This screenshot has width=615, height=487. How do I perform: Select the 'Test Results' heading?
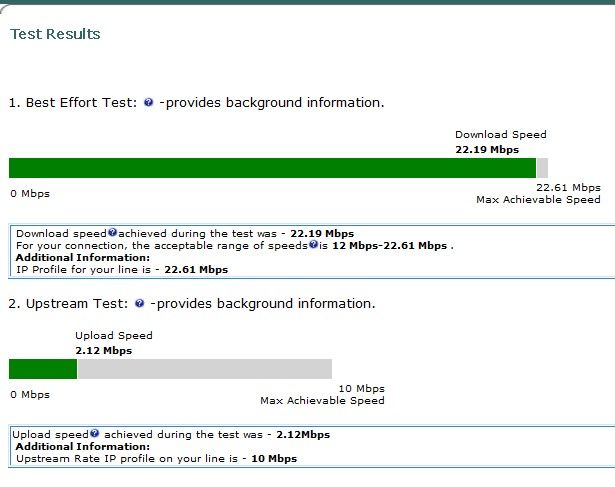pos(55,34)
